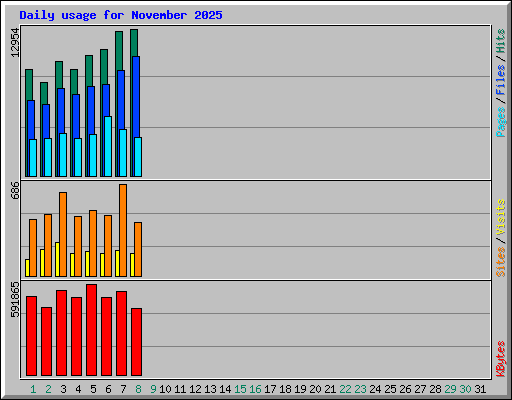Click the red KBytes bar for day 8
This screenshot has height=400, width=512.
pyautogui.click(x=136, y=342)
